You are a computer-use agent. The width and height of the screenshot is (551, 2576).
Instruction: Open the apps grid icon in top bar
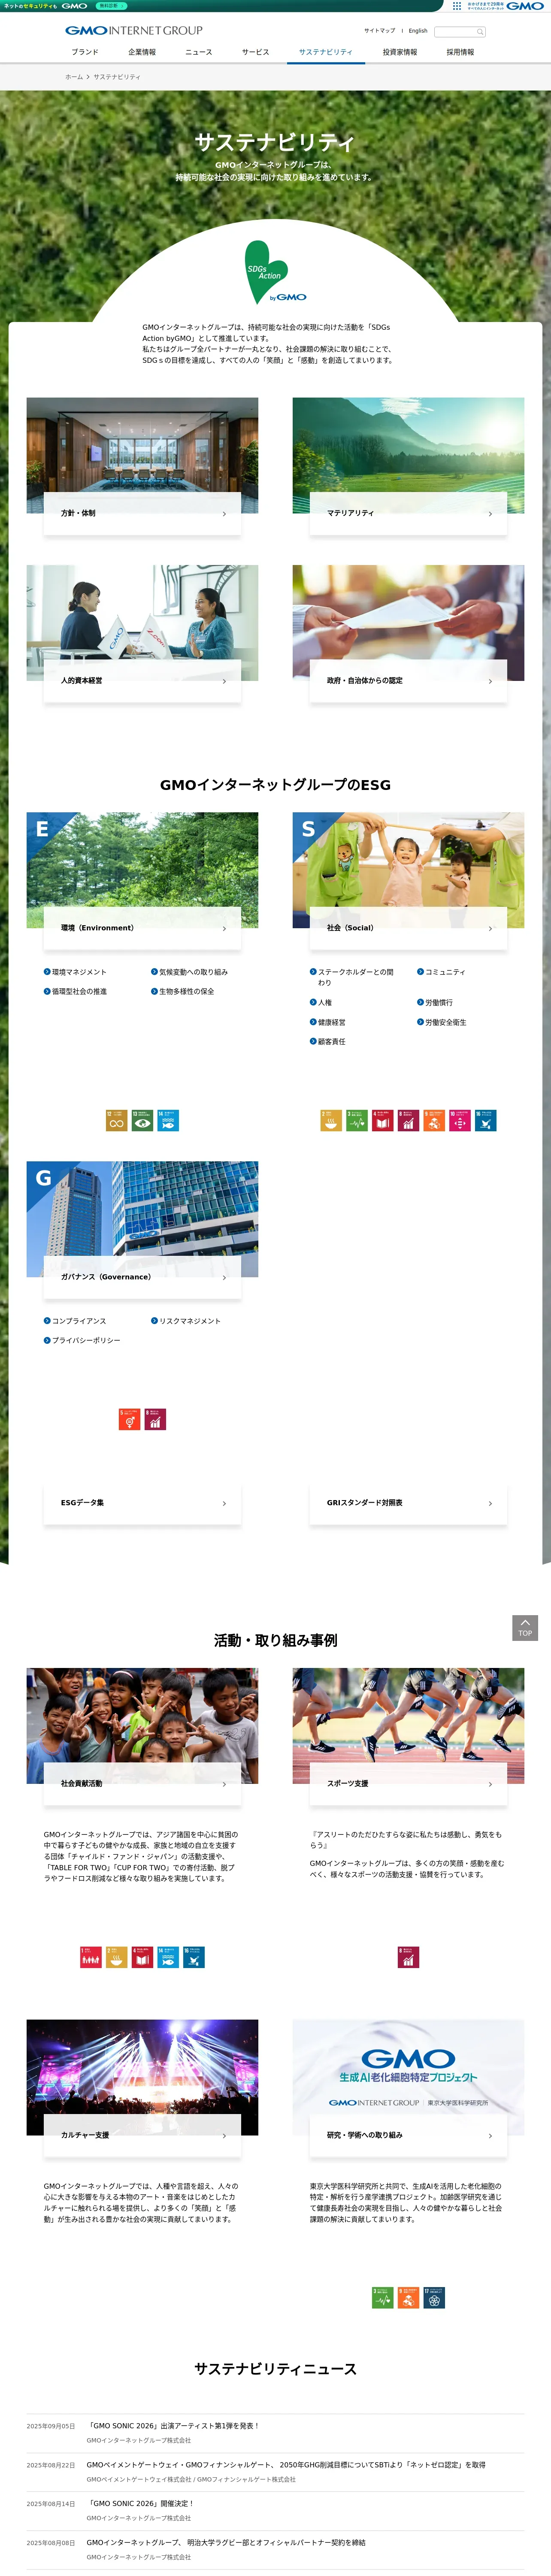457,5
